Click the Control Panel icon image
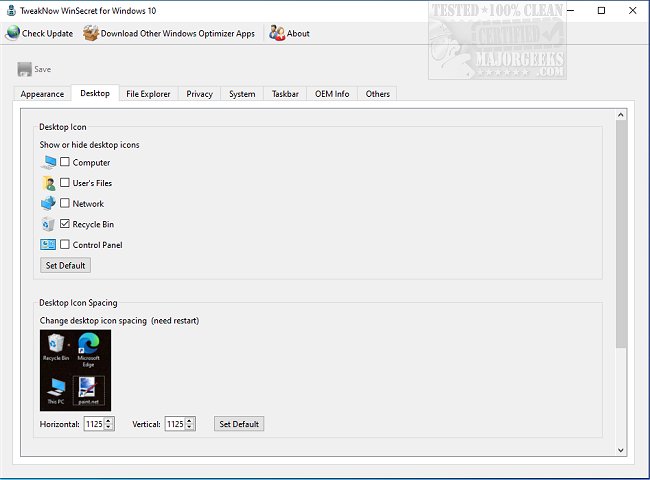The image size is (650, 480). pos(48,245)
